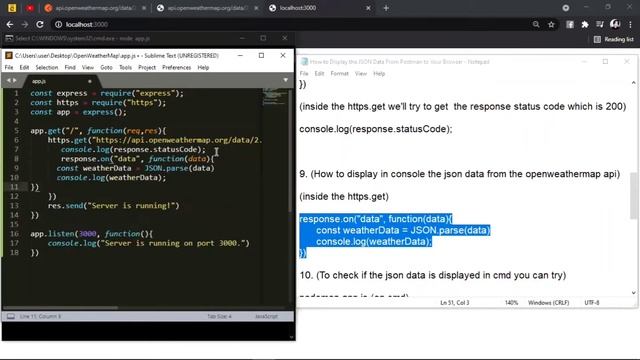This screenshot has width=640, height=360.
Task: Switch to the second api.openweathermap.org tab
Action: click(208, 8)
